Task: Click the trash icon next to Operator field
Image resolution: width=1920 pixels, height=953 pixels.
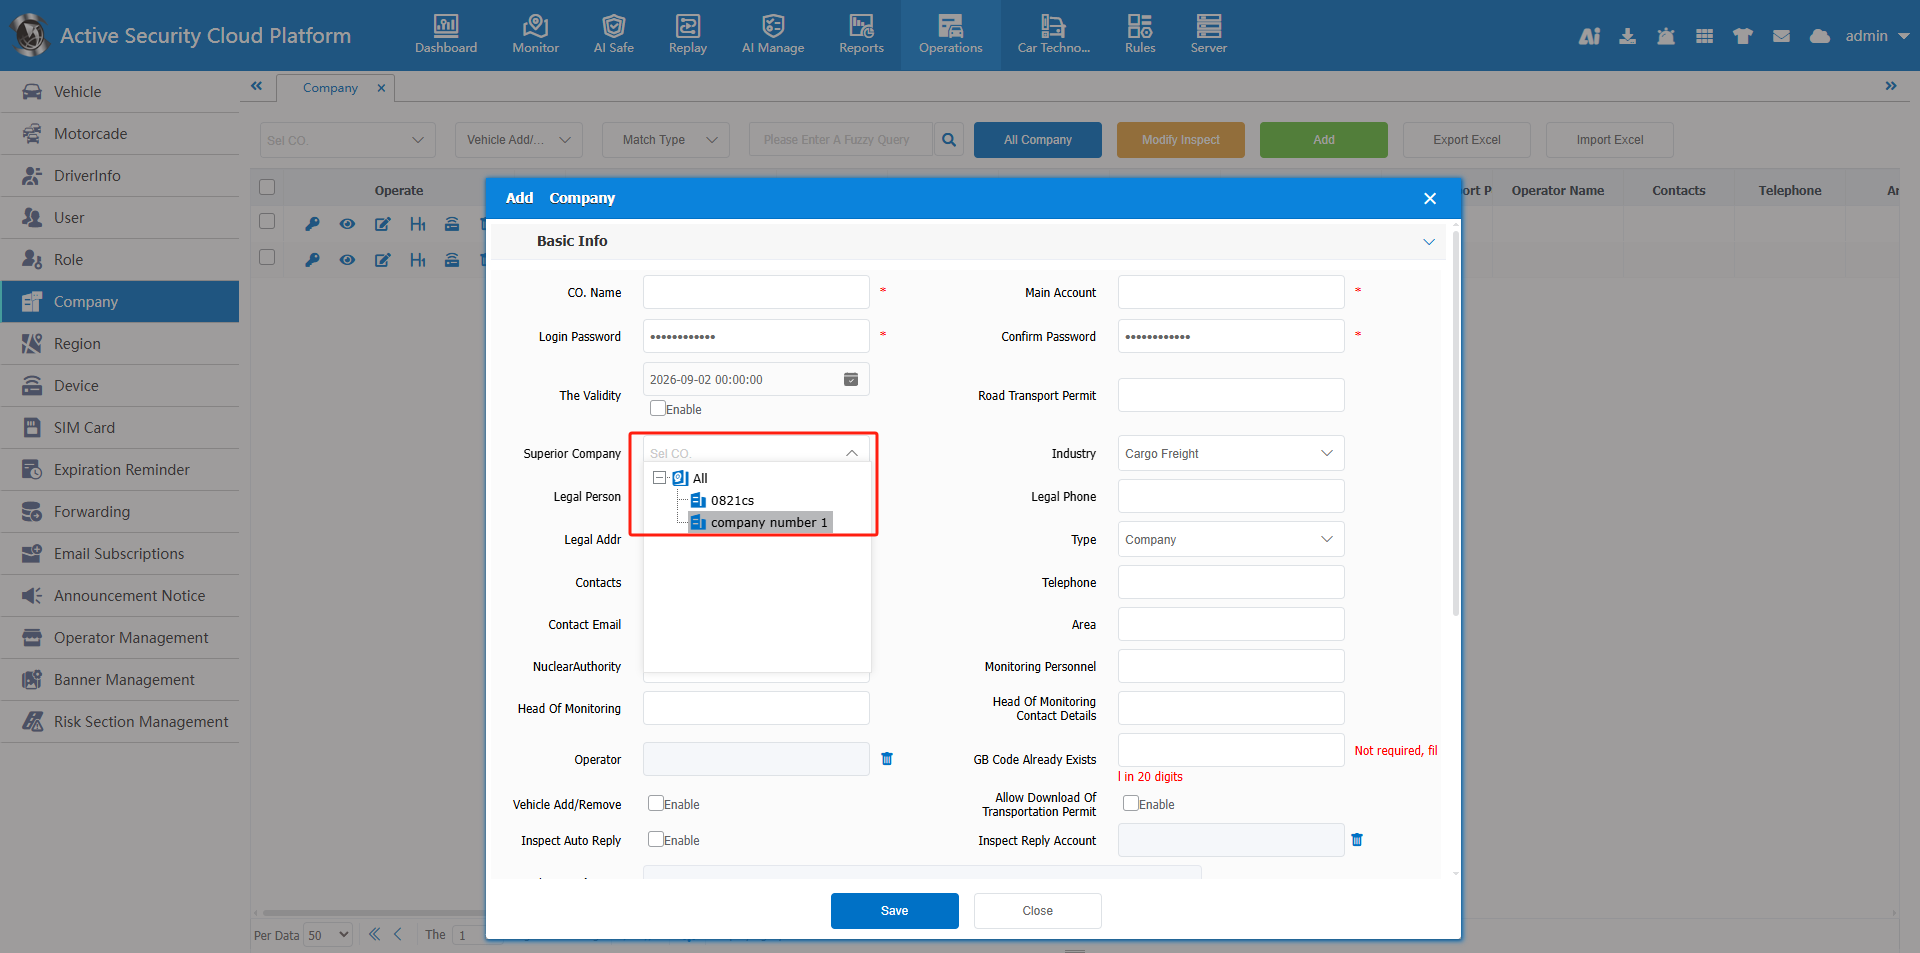Action: [x=887, y=759]
